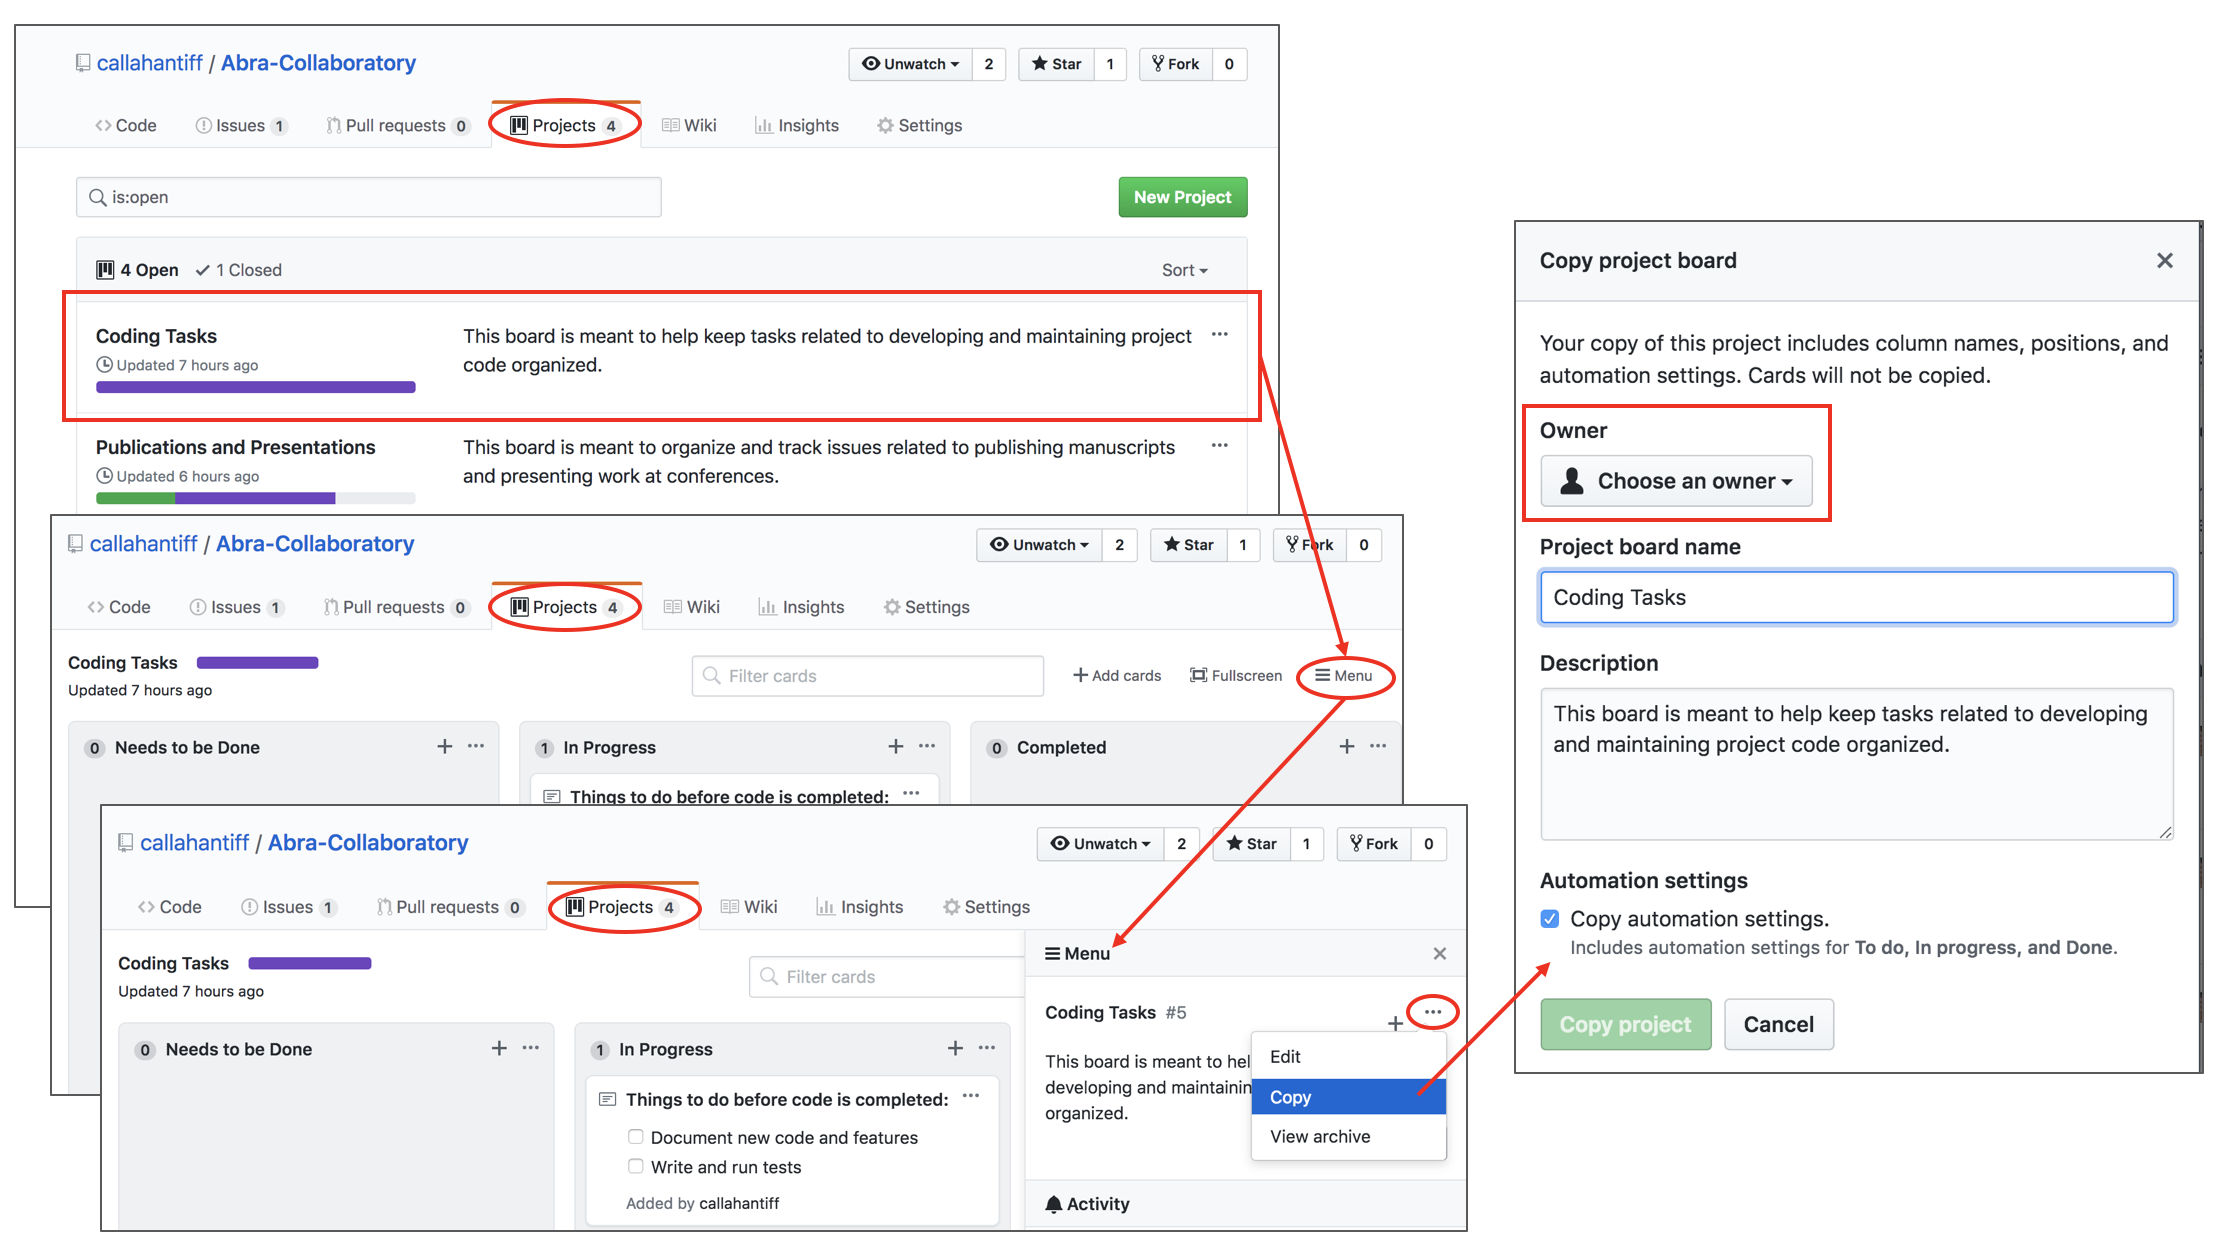Screen dimensions: 2228x1256
Task: Close the Copy project board dialog
Action: pyautogui.click(x=2164, y=261)
